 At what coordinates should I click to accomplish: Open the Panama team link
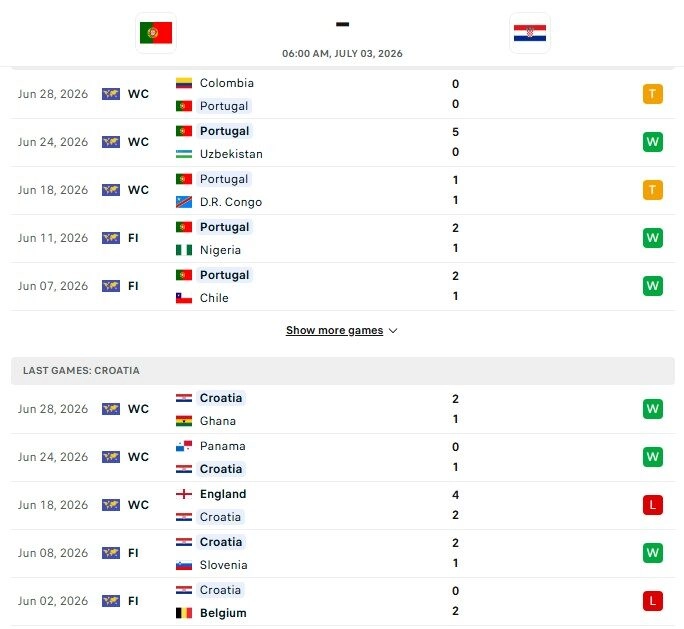222,446
